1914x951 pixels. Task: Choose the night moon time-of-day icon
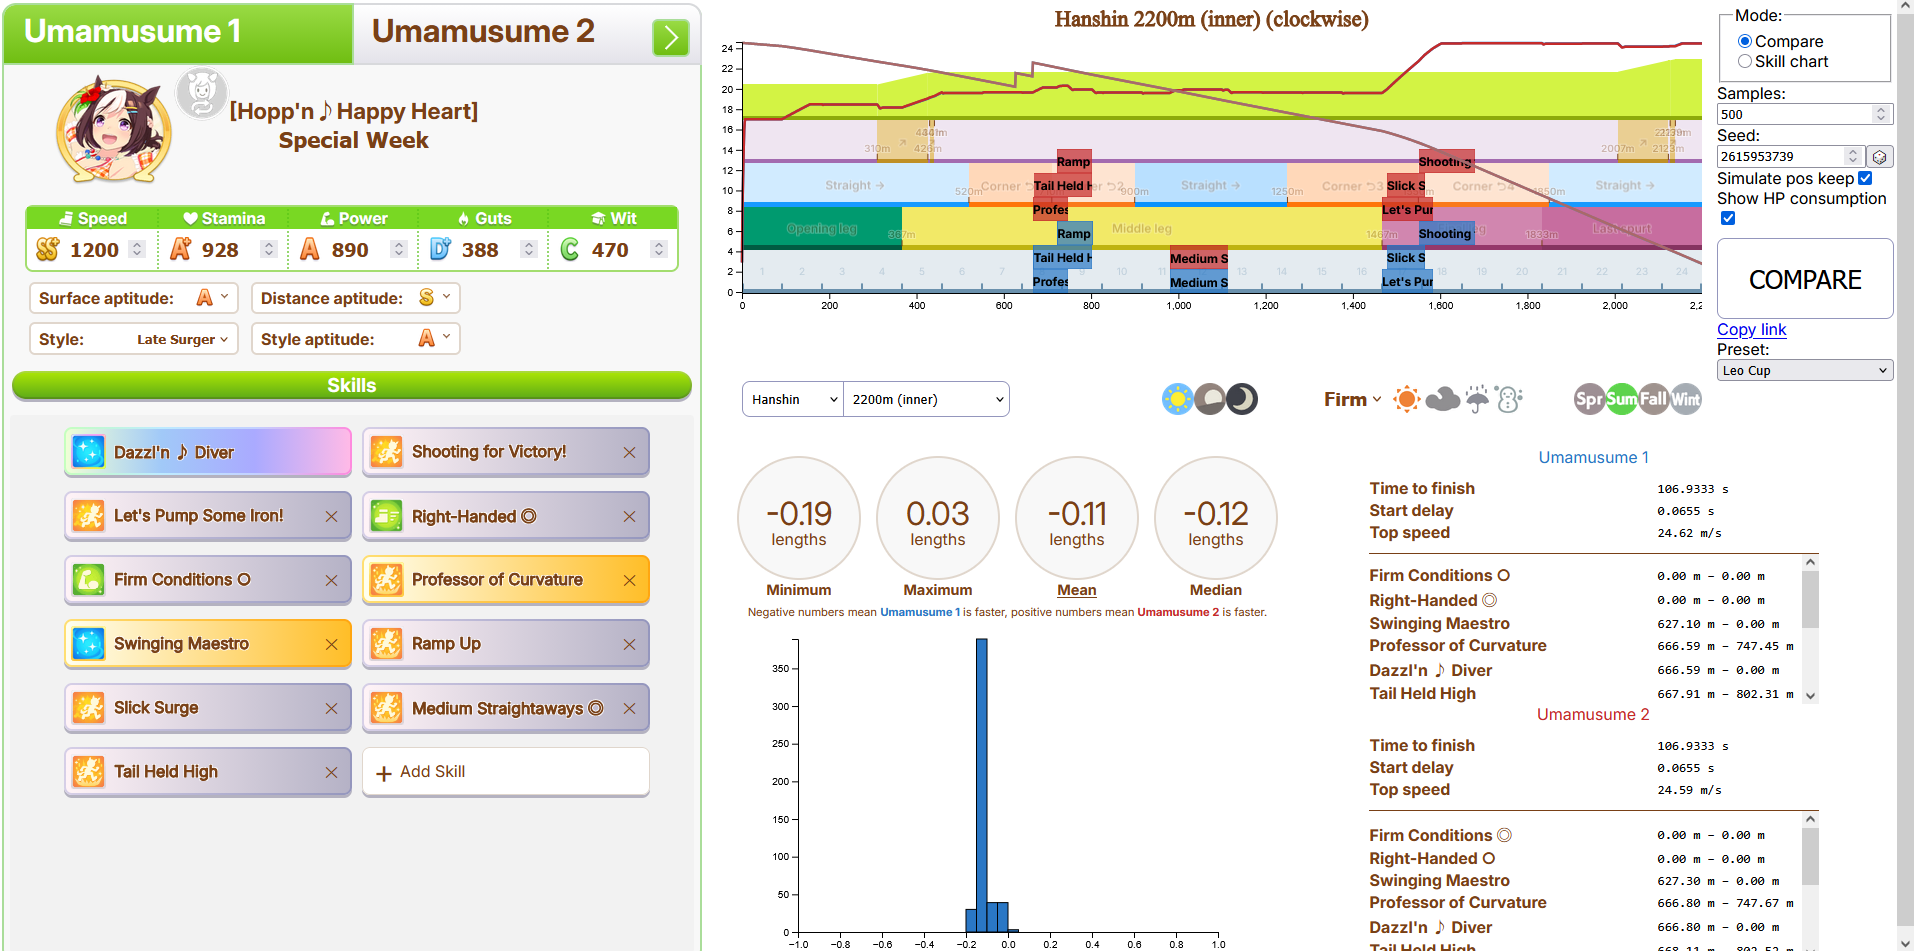pyautogui.click(x=1242, y=400)
